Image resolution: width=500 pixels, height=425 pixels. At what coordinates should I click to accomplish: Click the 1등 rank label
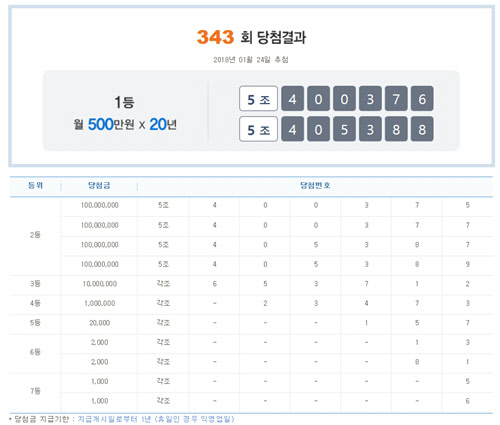pos(124,102)
